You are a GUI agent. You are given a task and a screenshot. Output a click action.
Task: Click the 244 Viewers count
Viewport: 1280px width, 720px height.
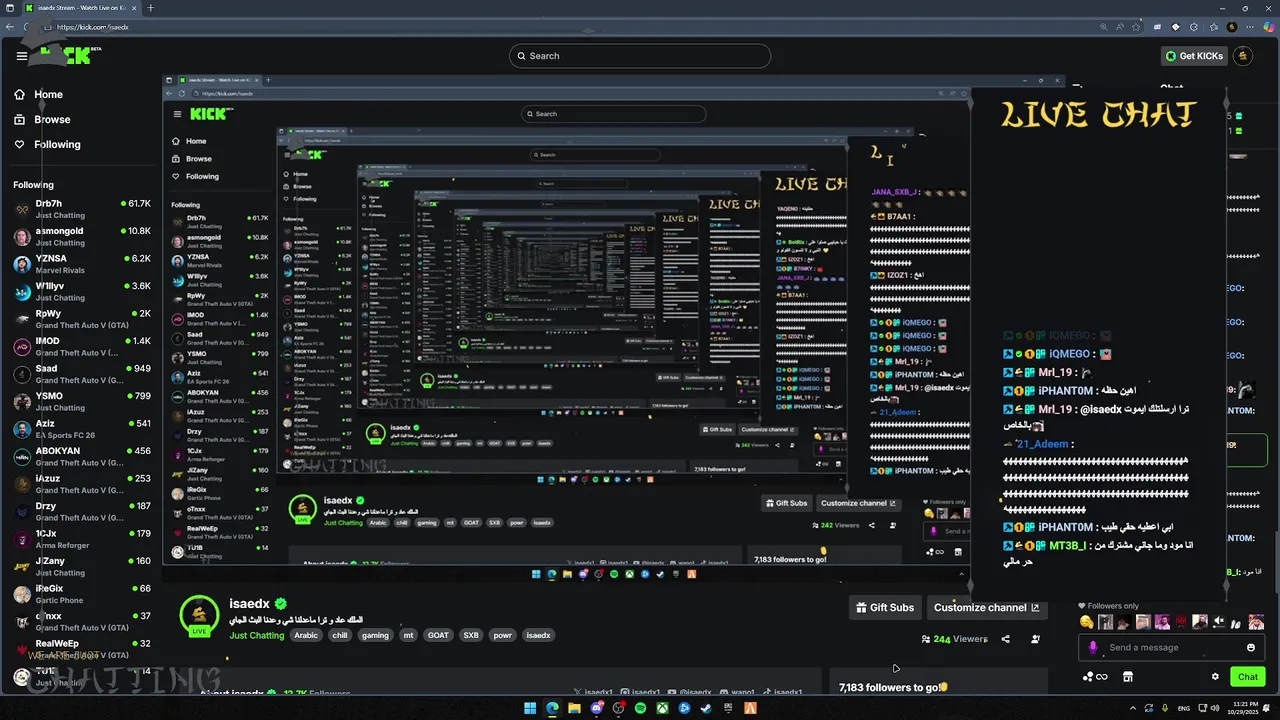(955, 639)
